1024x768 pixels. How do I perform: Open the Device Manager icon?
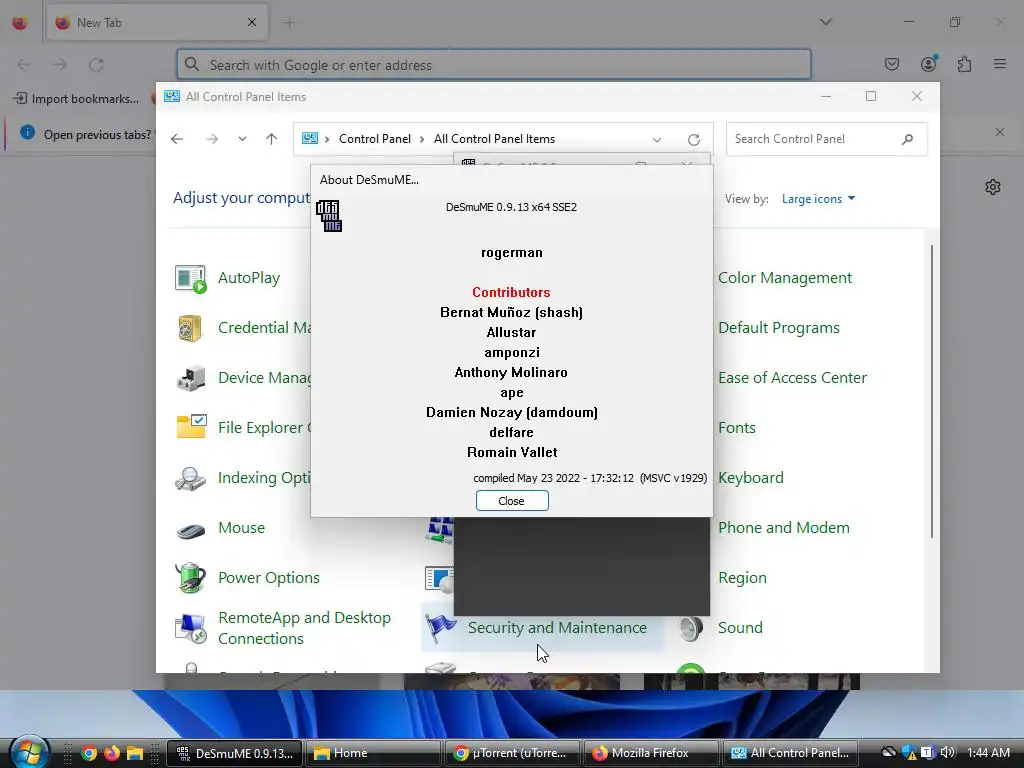(191, 378)
